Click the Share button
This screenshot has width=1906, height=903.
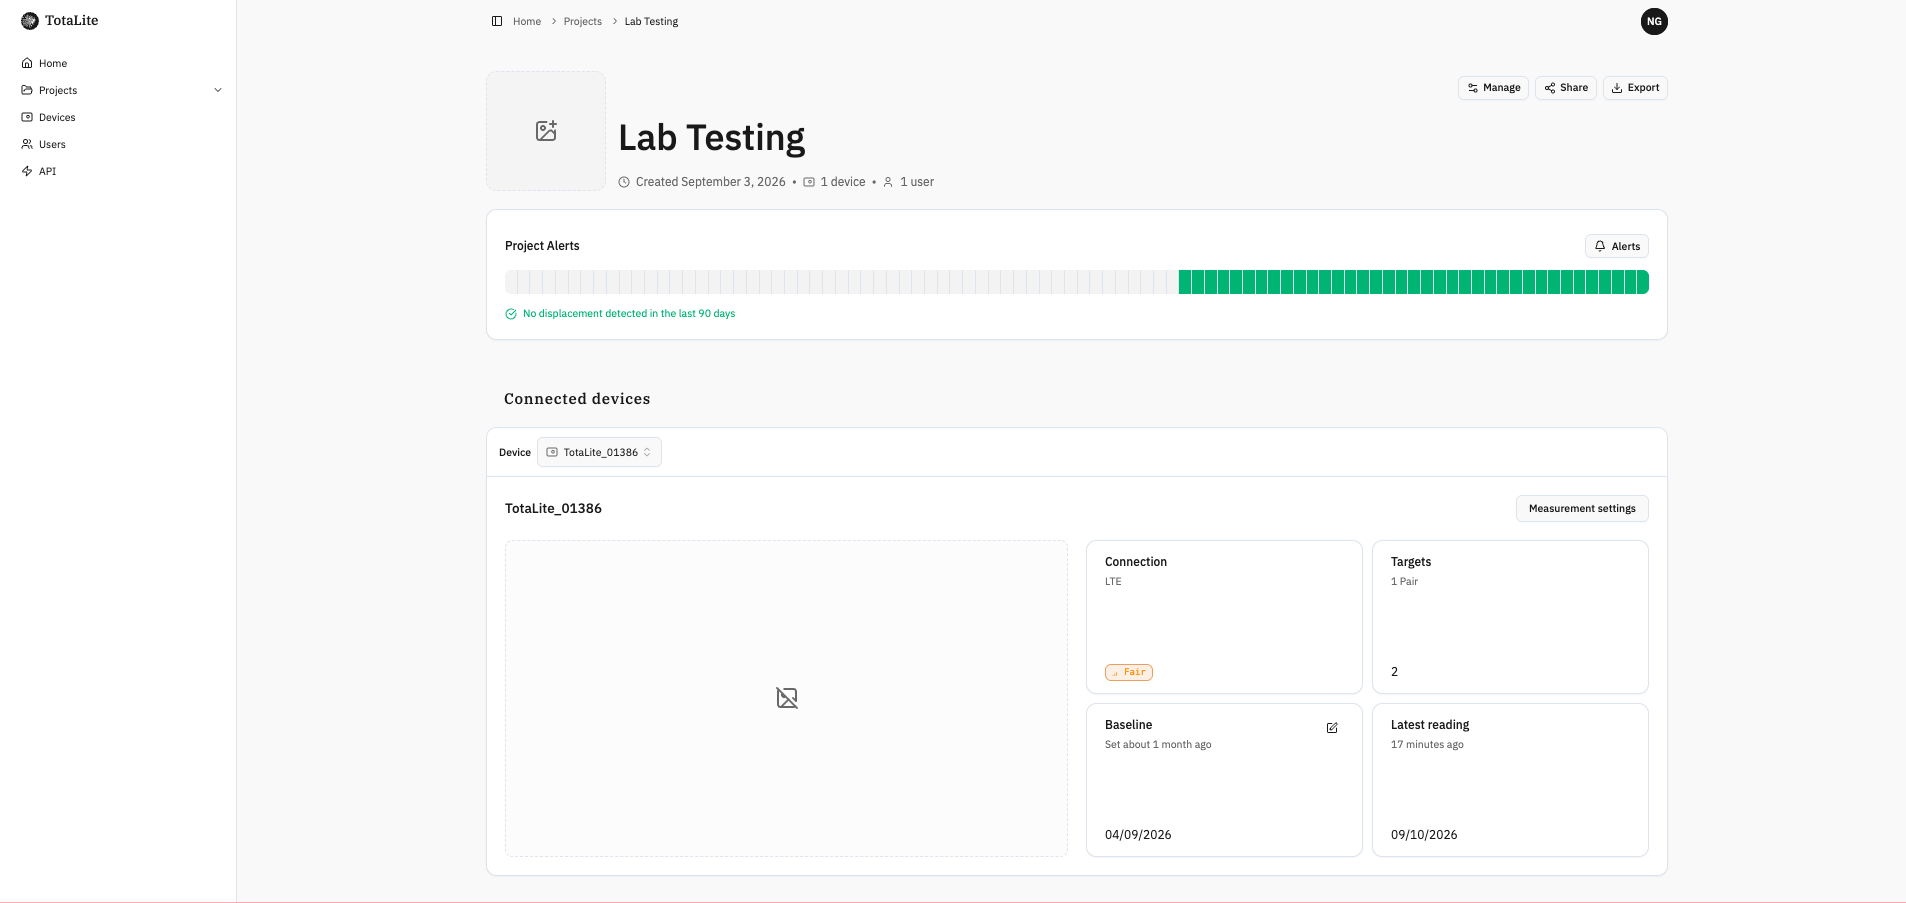tap(1566, 88)
